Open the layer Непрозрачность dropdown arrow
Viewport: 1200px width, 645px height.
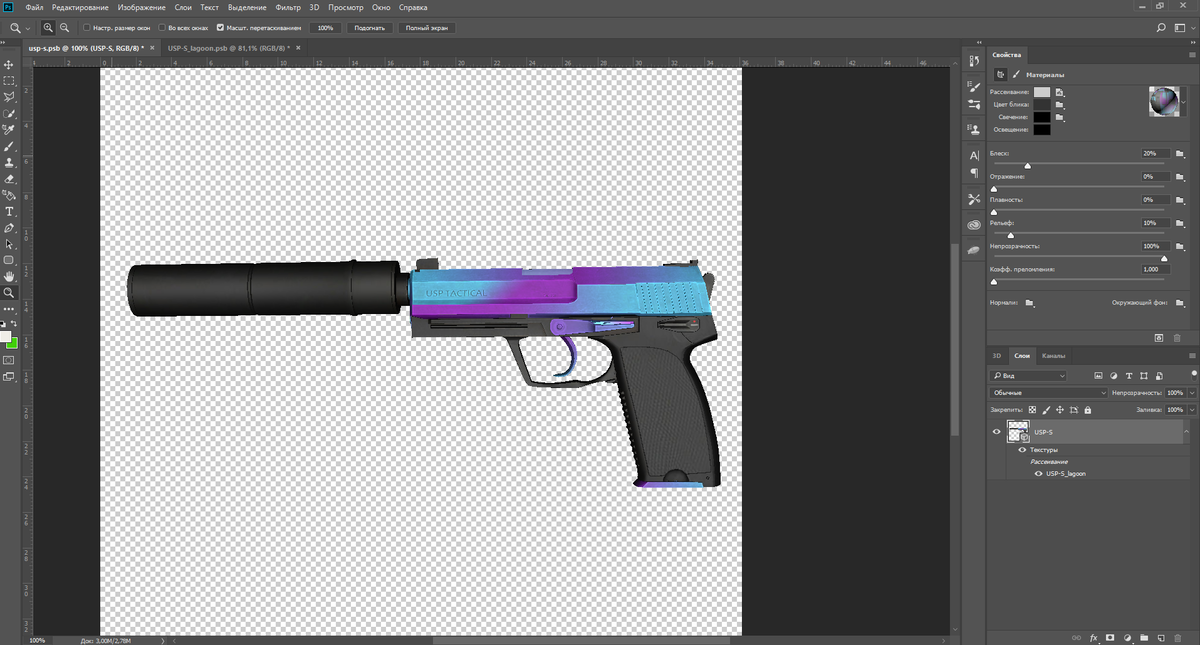[1192, 393]
